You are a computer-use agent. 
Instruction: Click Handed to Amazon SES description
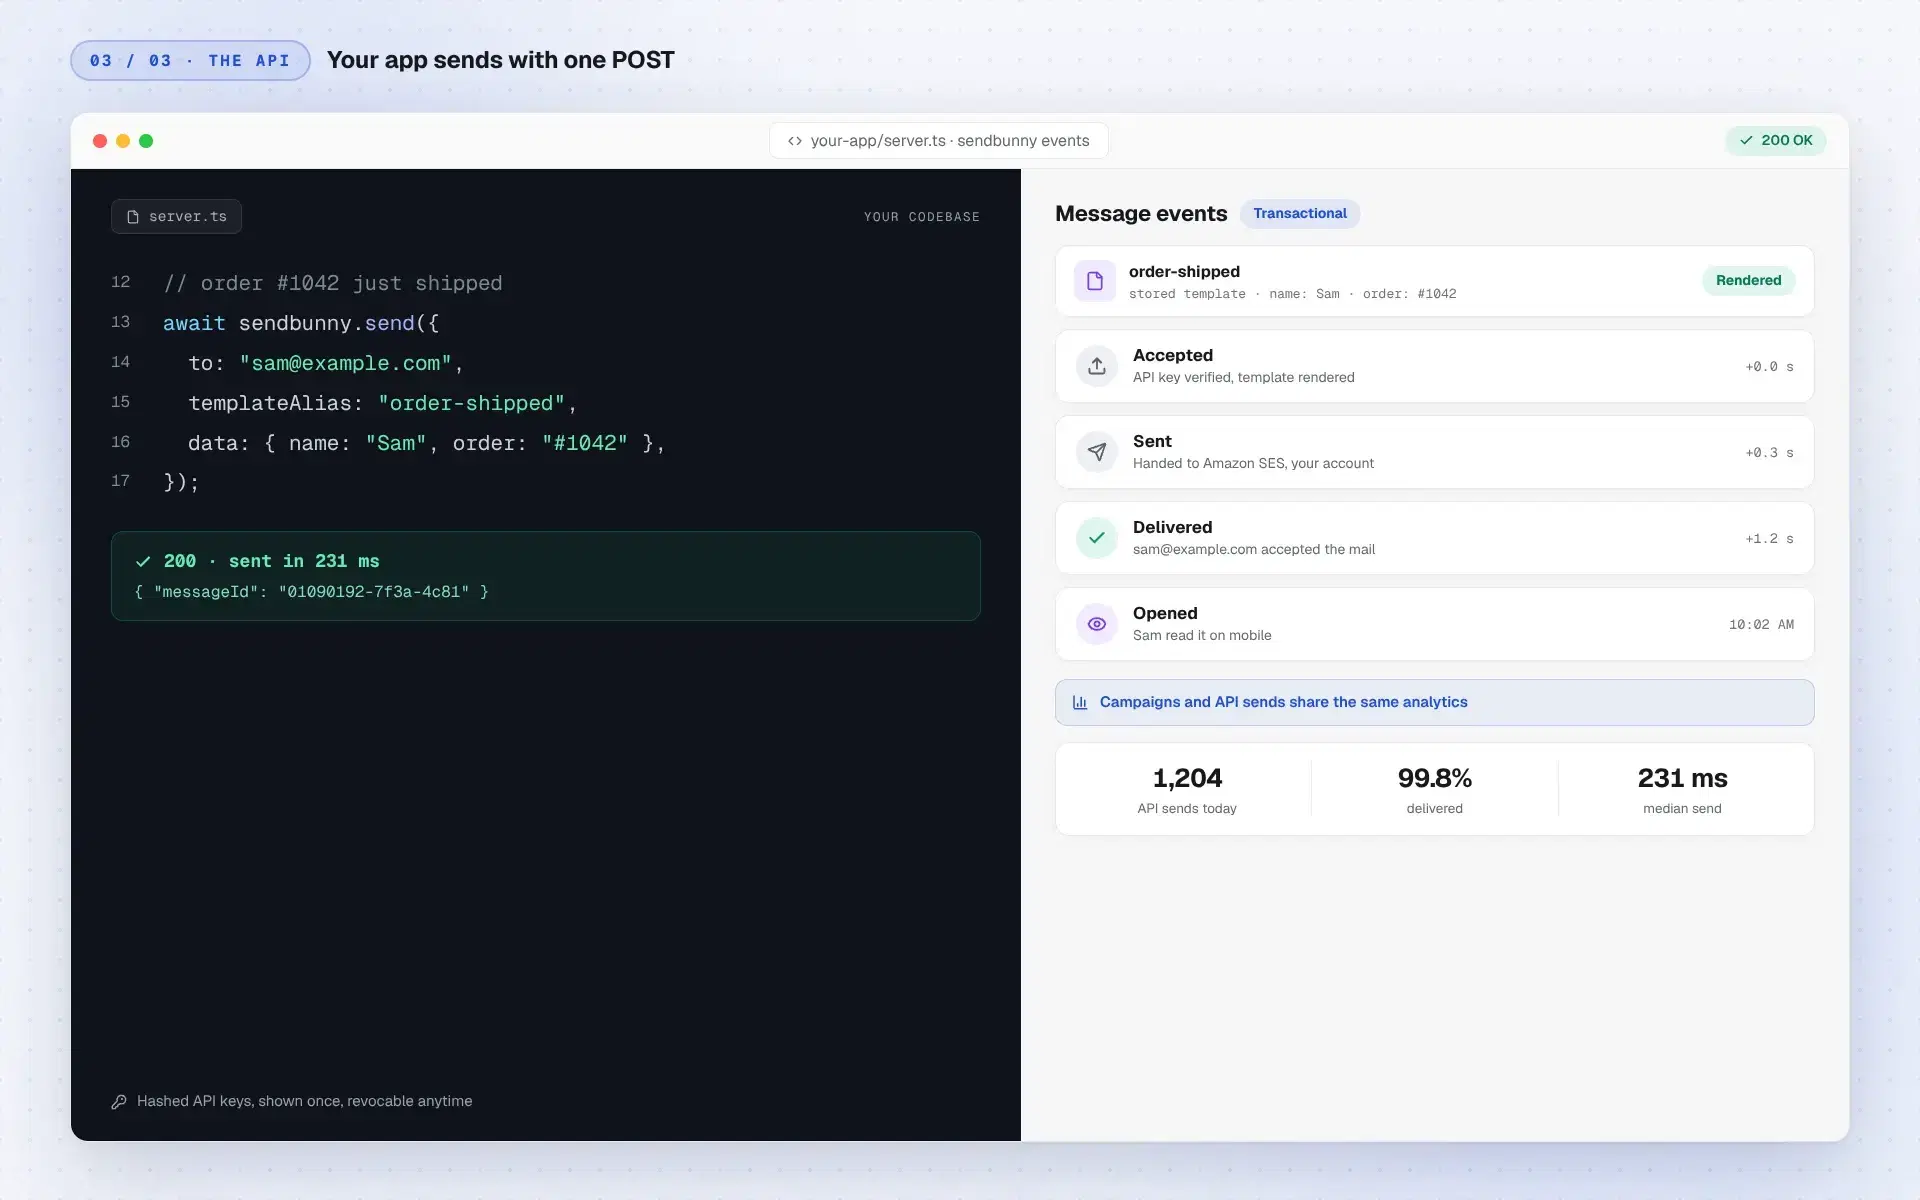coord(1253,463)
